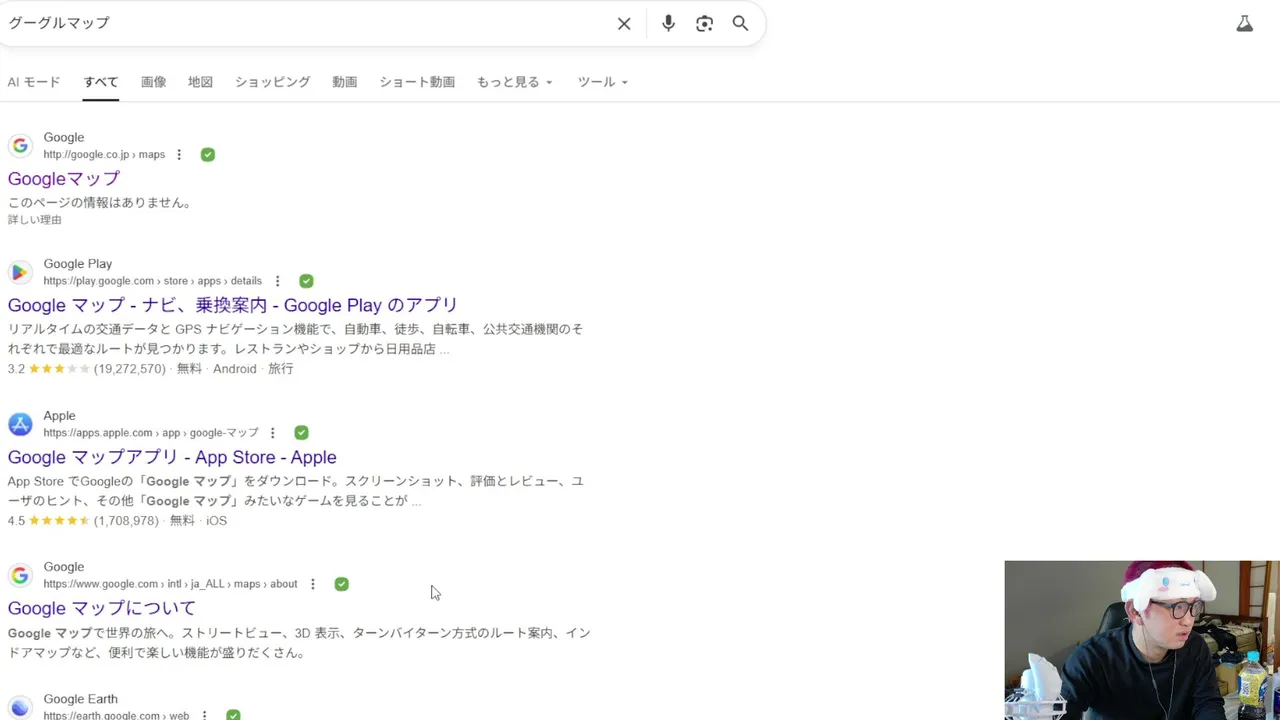The width and height of the screenshot is (1280, 720).
Task: Click green safety checkmark on Apple result
Action: point(301,433)
